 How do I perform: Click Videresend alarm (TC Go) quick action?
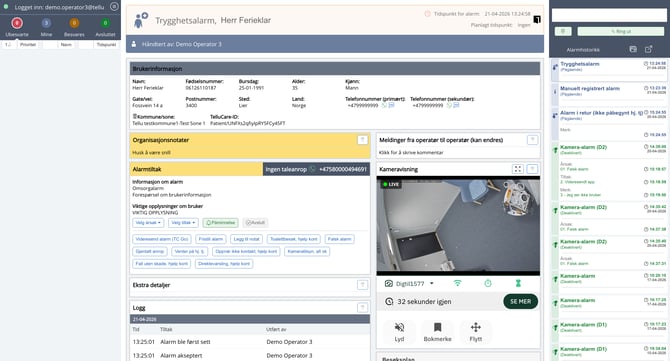click(x=162, y=239)
